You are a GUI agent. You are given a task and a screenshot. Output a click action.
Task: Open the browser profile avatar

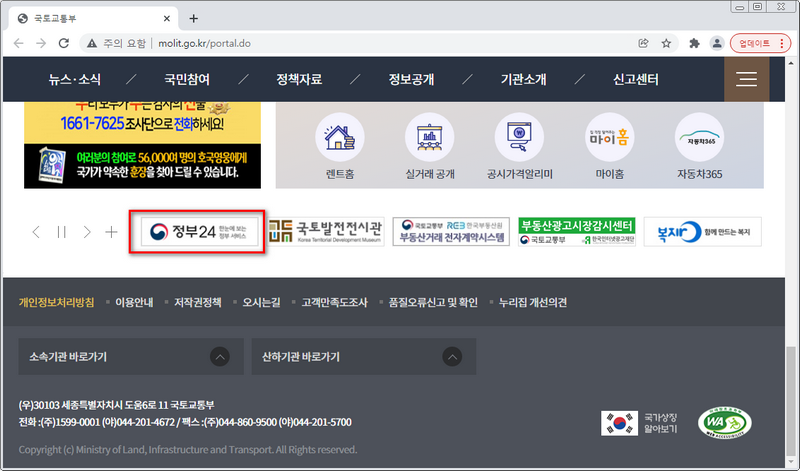[717, 43]
